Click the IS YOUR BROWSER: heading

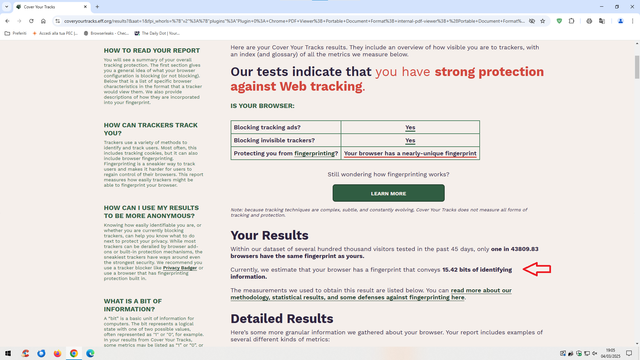[262, 106]
